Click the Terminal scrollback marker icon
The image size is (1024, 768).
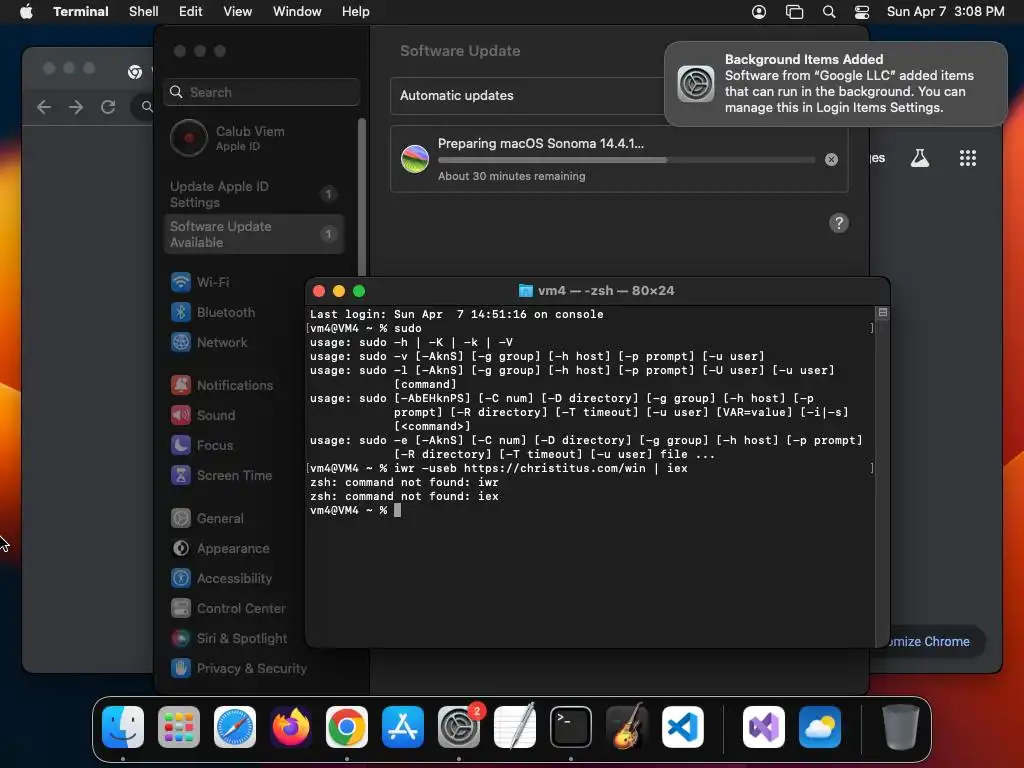pos(883,313)
